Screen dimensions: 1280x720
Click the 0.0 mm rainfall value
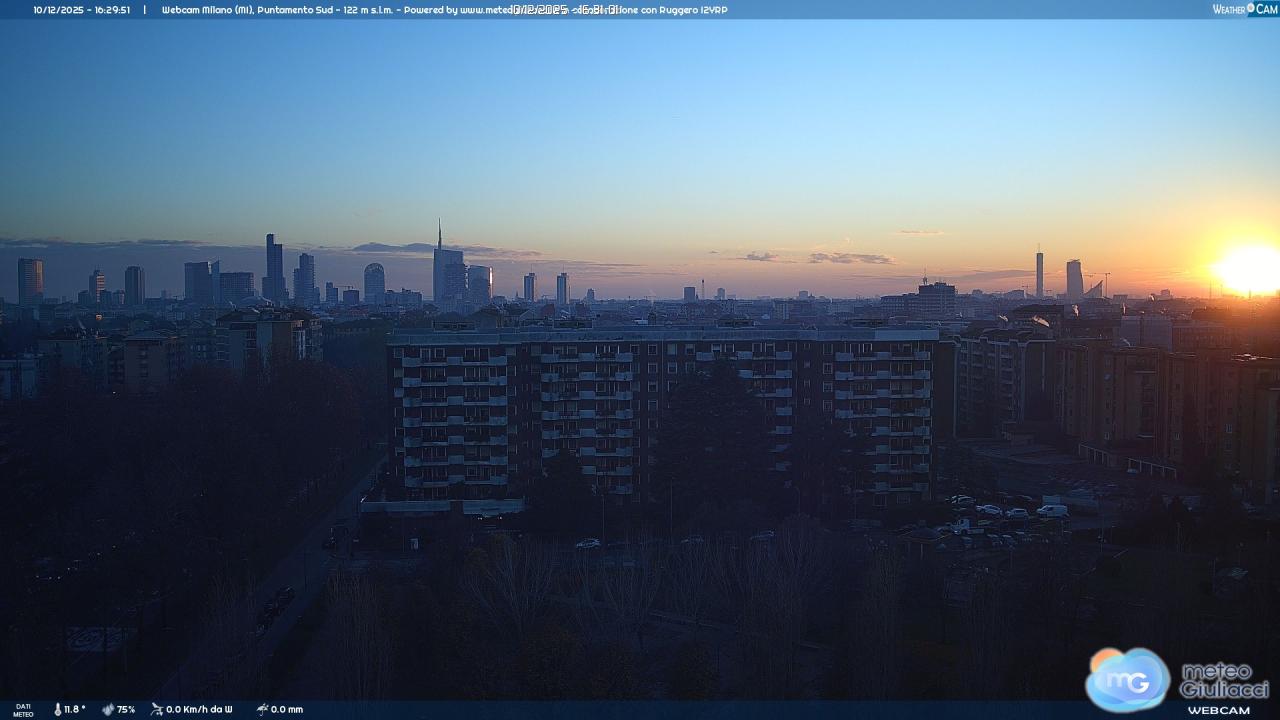287,709
